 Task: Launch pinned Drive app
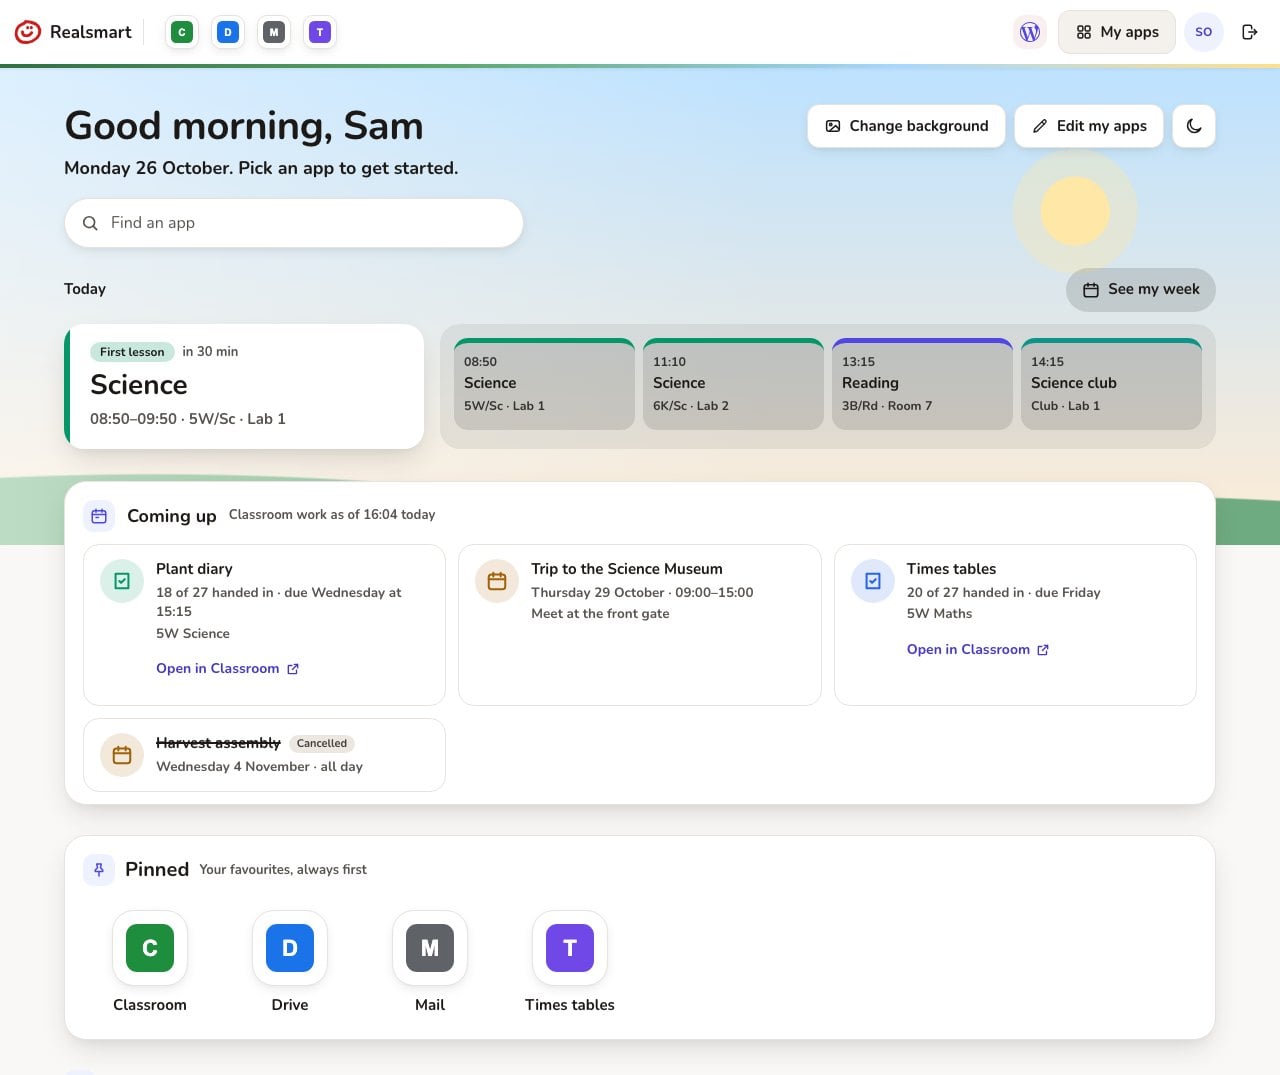[290, 962]
